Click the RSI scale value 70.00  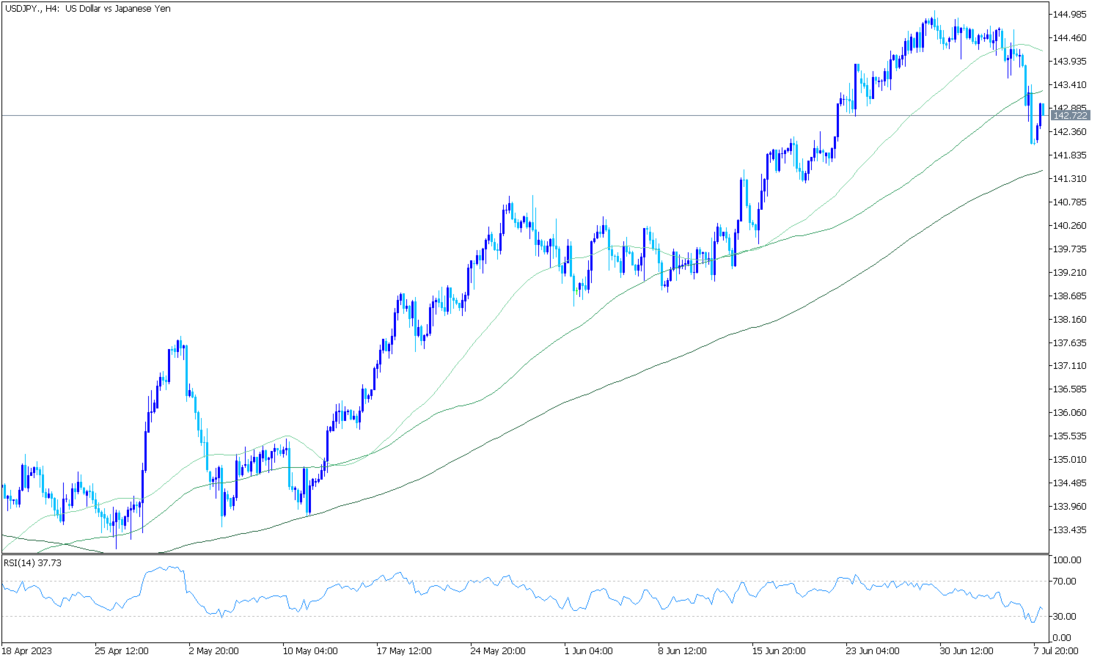click(1066, 581)
